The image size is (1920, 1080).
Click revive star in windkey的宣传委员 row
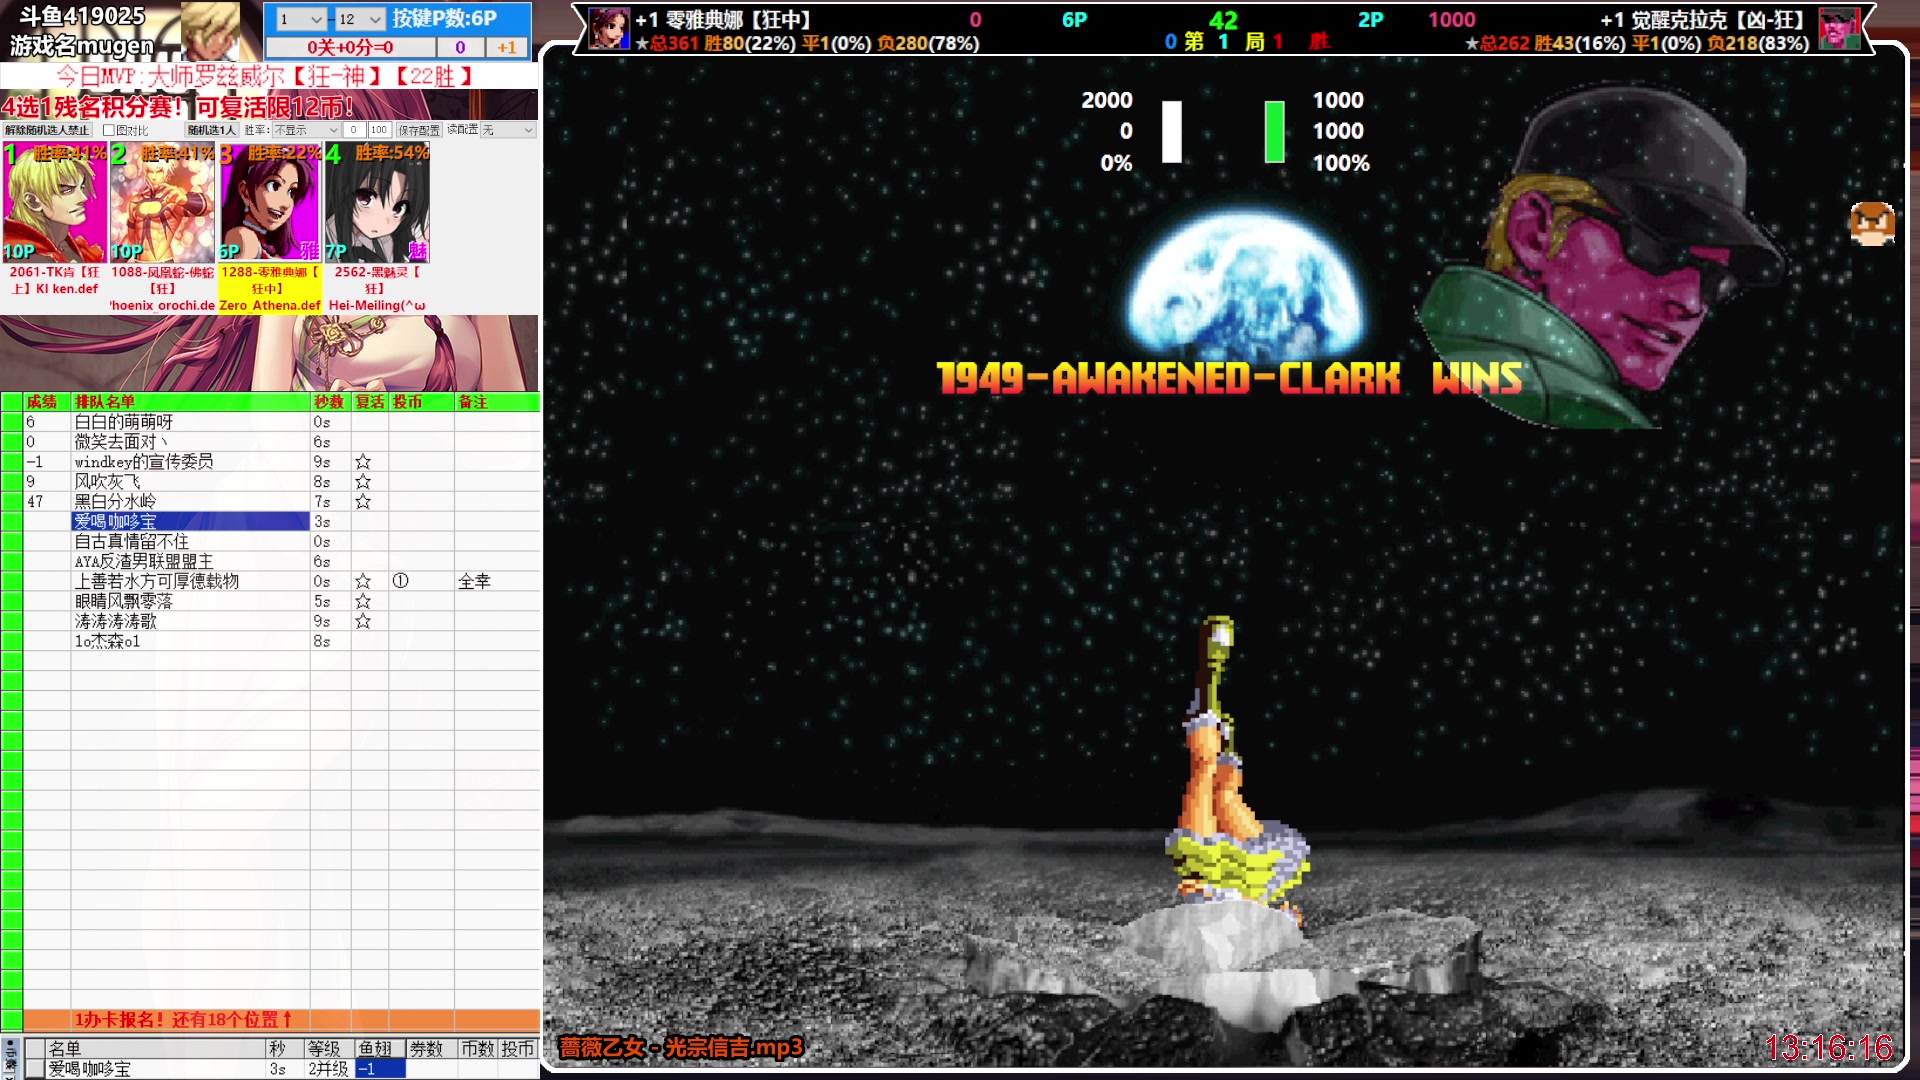point(363,462)
